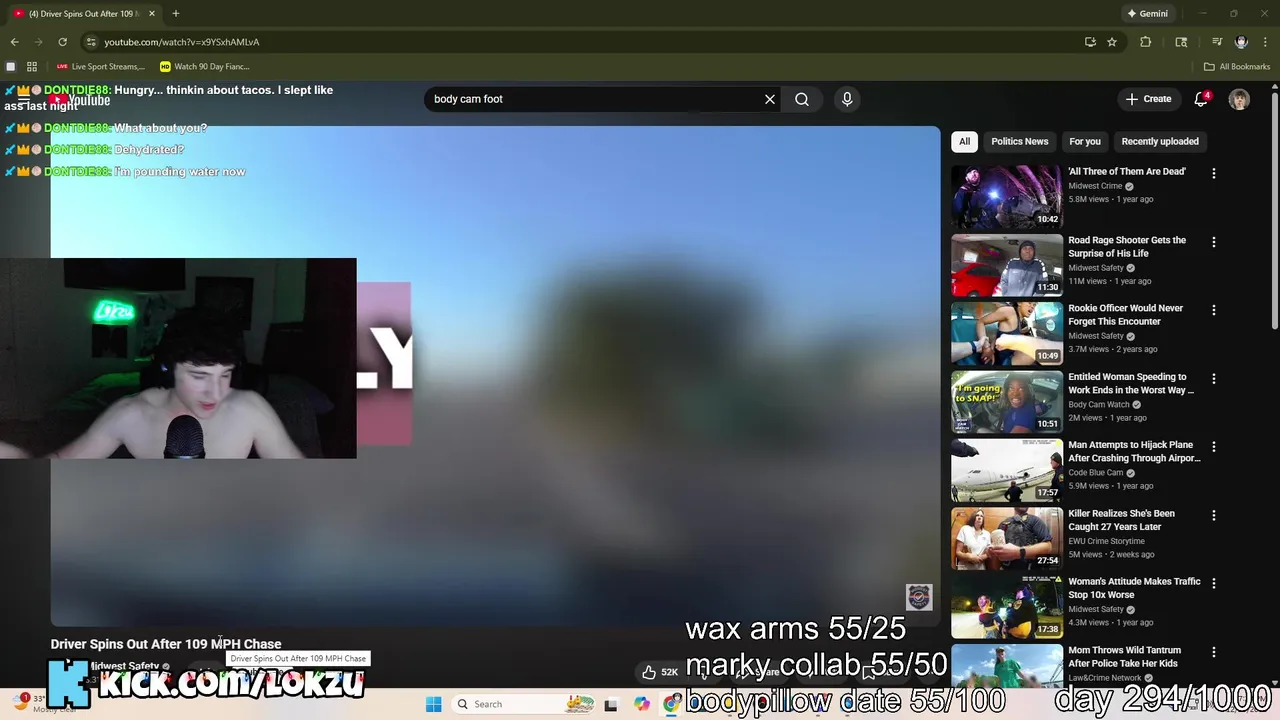Select the Recently uploaded filter chip
The image size is (1280, 720).
(1160, 142)
